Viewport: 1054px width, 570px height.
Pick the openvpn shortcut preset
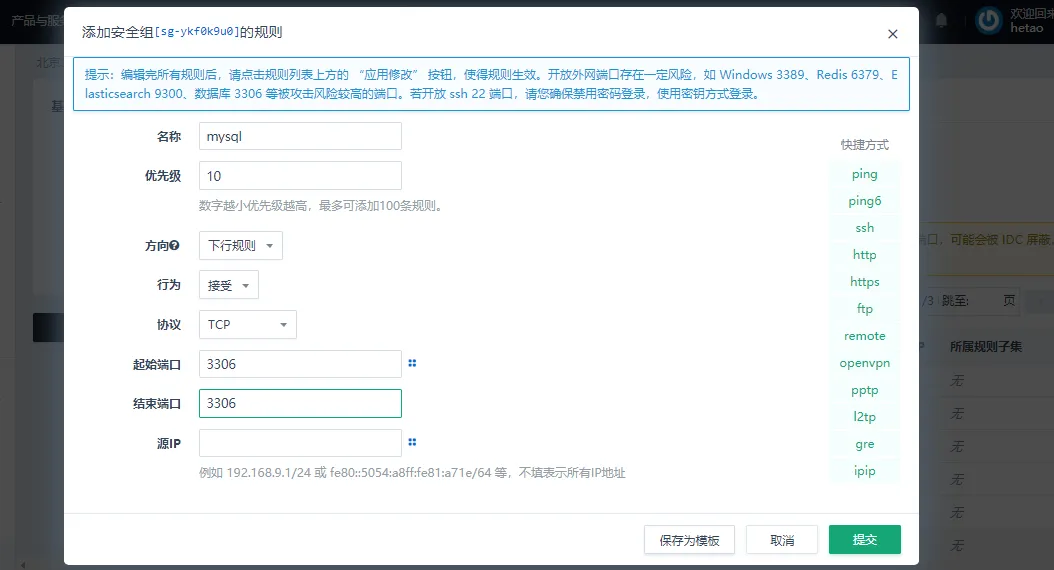864,363
